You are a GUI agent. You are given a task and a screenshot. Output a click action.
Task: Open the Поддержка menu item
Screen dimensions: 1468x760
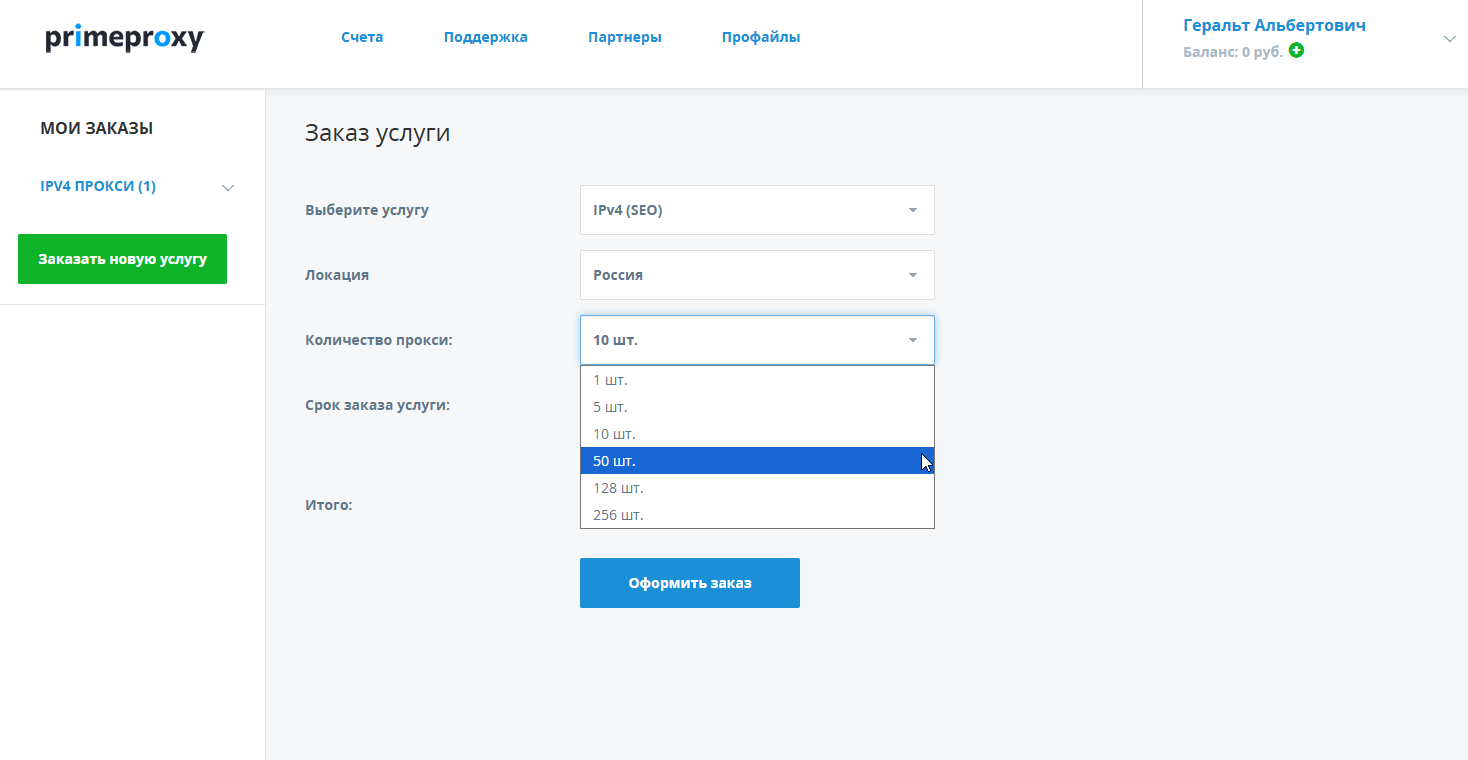click(486, 37)
